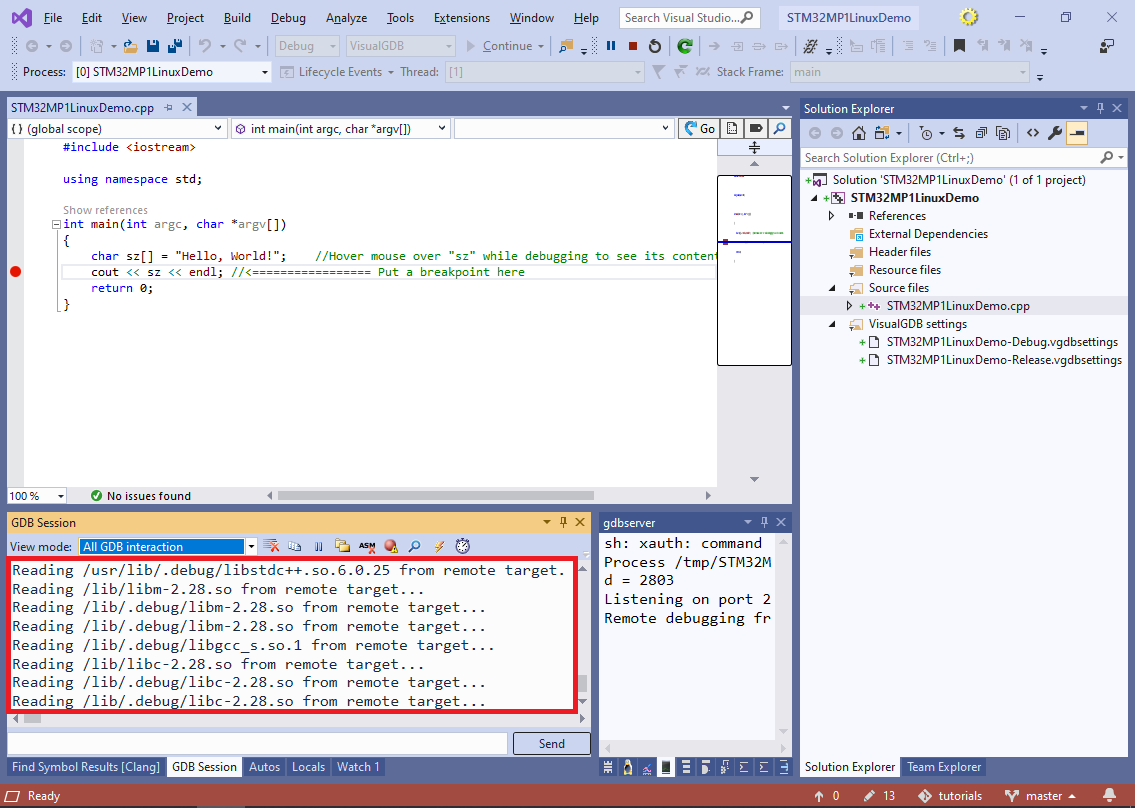Save all files
Viewport: 1135px width, 808px height.
pos(174,46)
